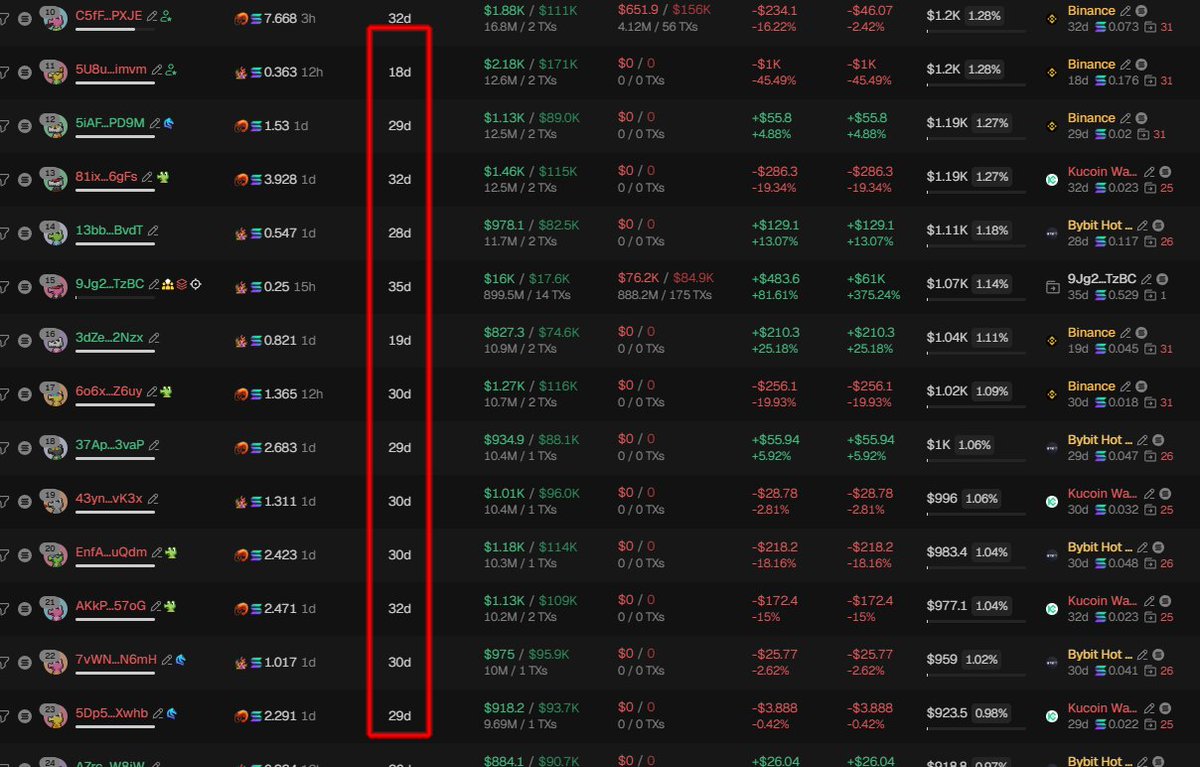The image size is (1200, 767).
Task: Click the Solana icon beside 0.363 balance
Action: click(x=255, y=72)
